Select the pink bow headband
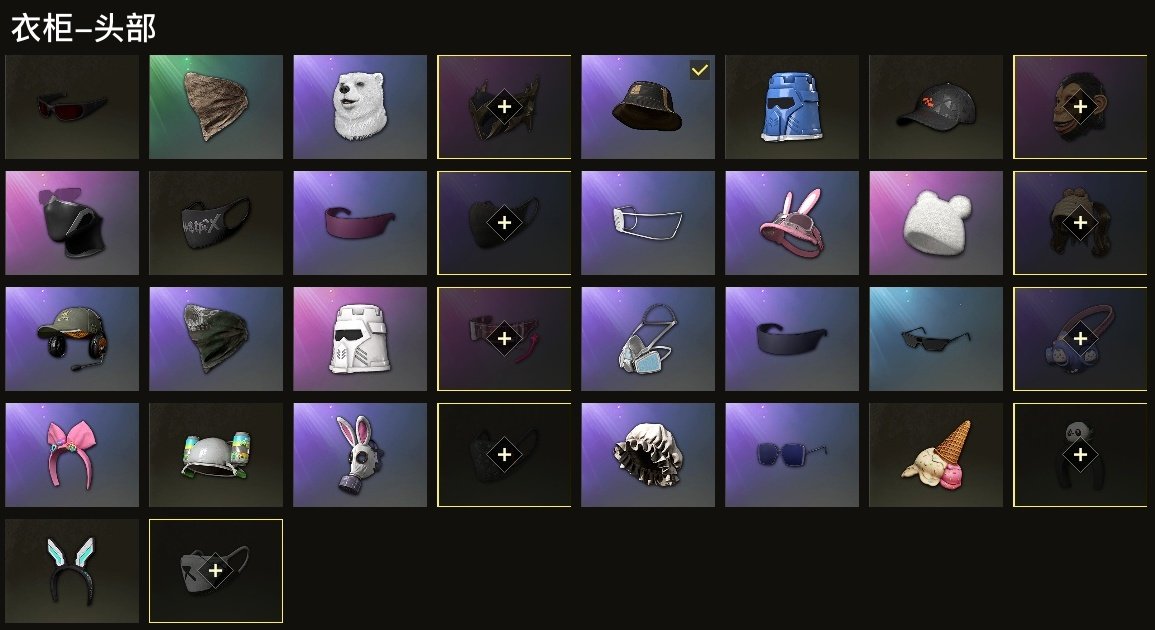Image resolution: width=1155 pixels, height=630 pixels. 71,455
